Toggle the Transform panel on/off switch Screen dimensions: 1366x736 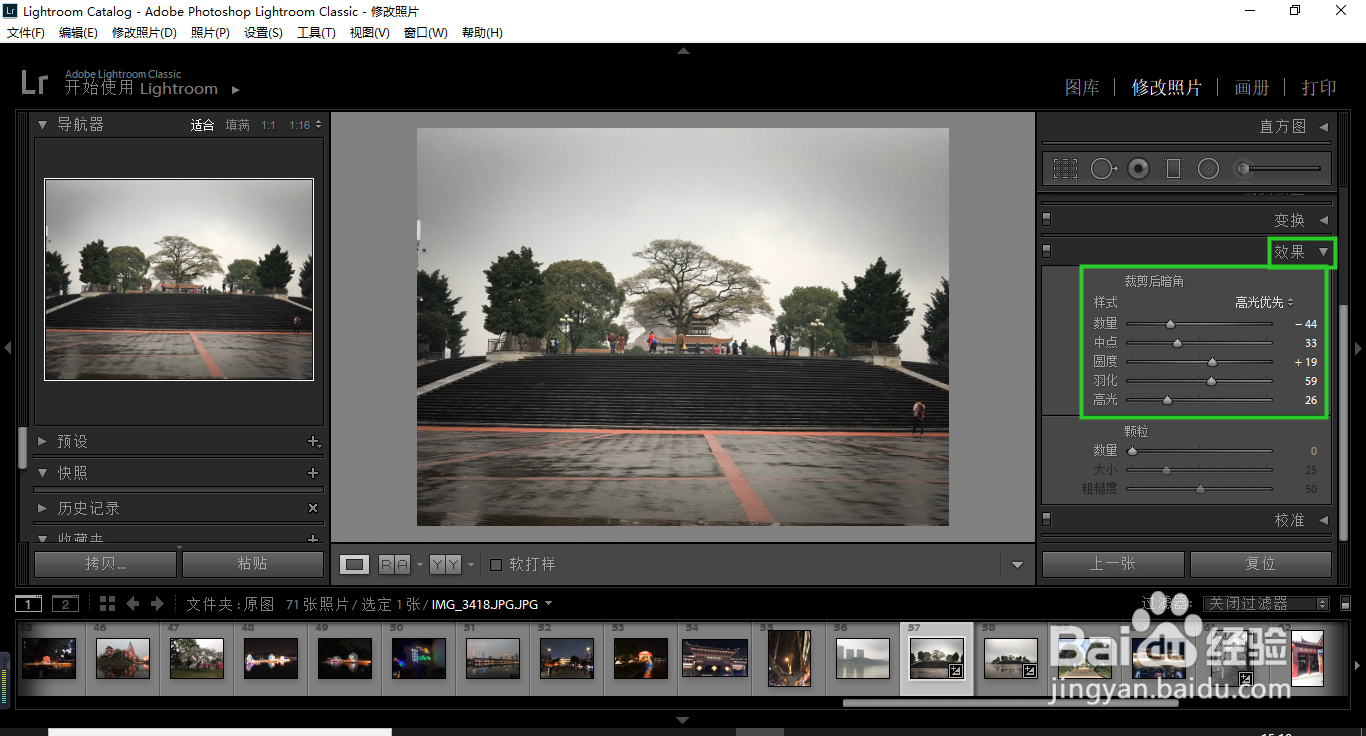click(x=1047, y=219)
